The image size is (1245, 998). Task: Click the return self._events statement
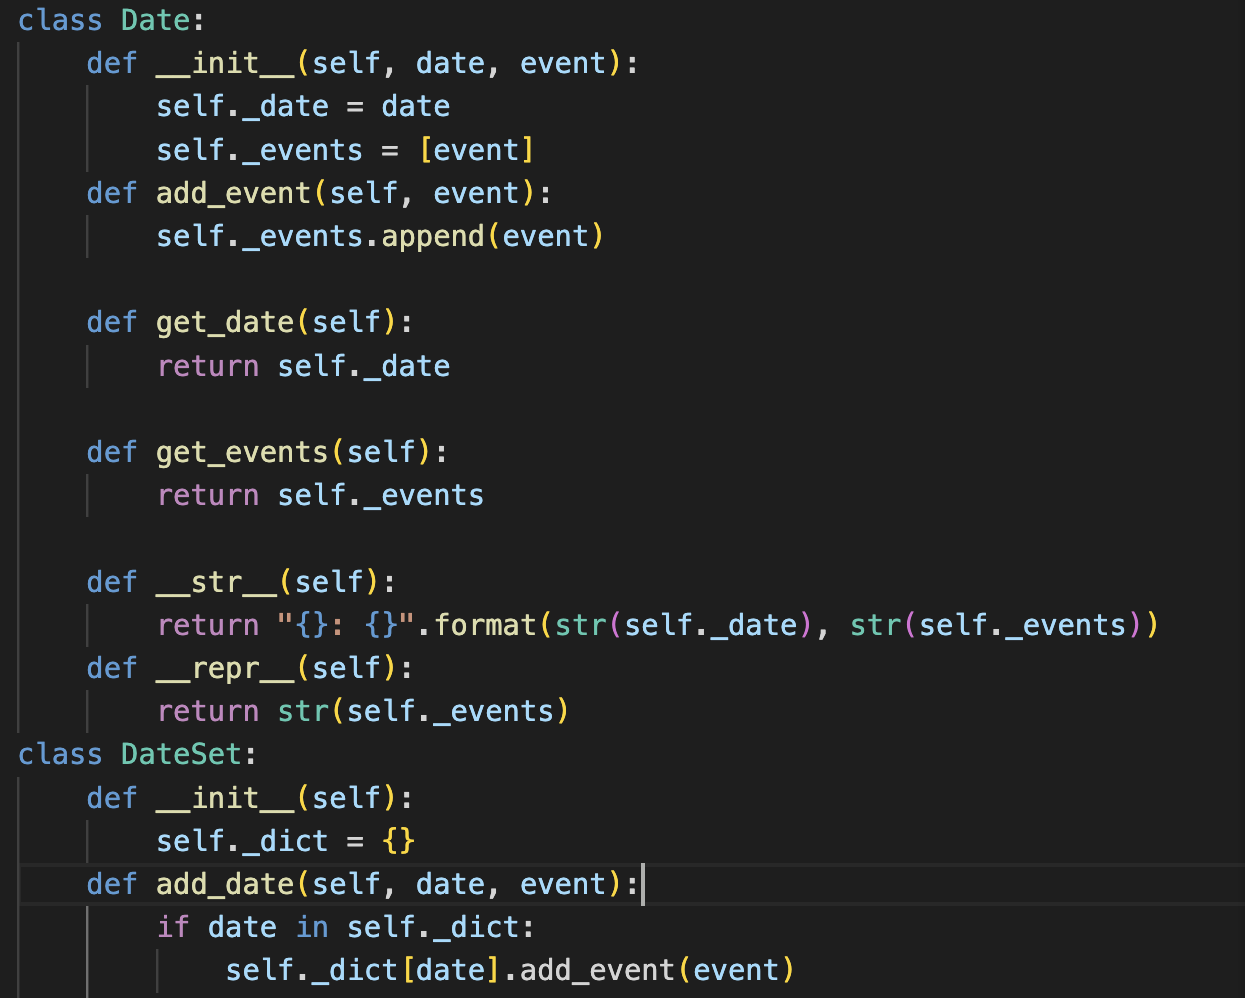tap(320, 494)
